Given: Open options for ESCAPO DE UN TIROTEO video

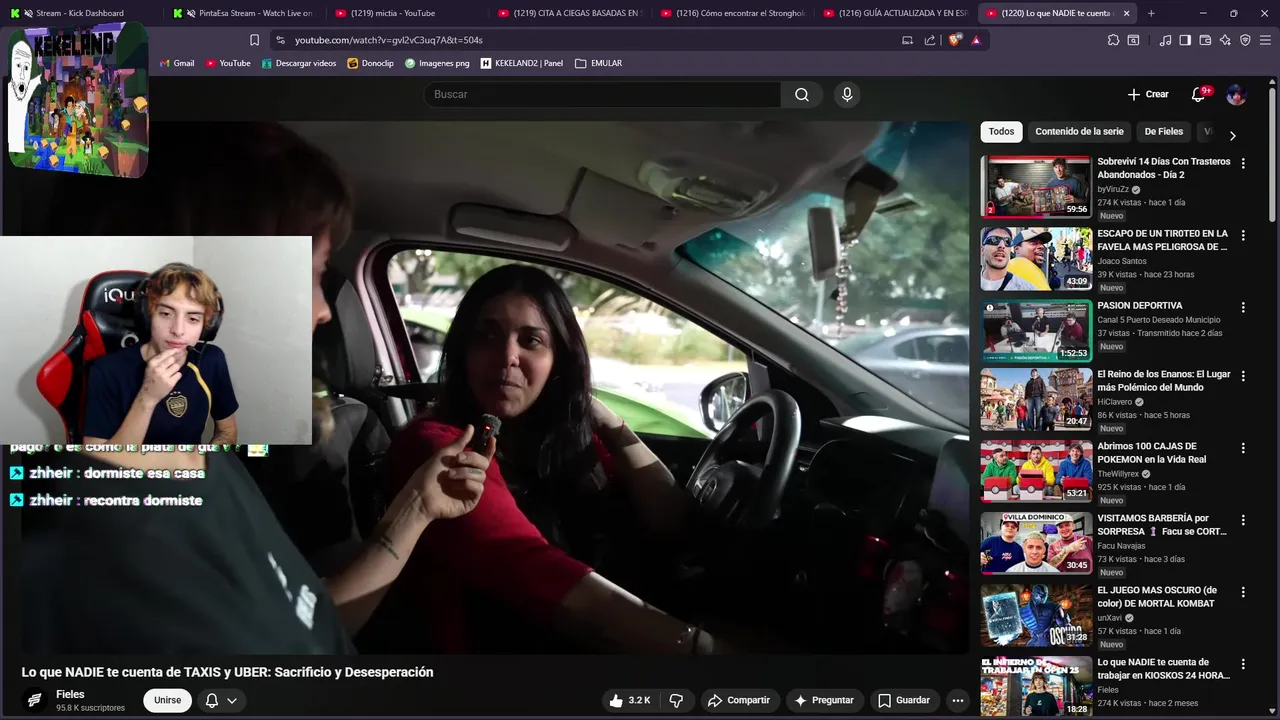Looking at the screenshot, I should (1243, 235).
